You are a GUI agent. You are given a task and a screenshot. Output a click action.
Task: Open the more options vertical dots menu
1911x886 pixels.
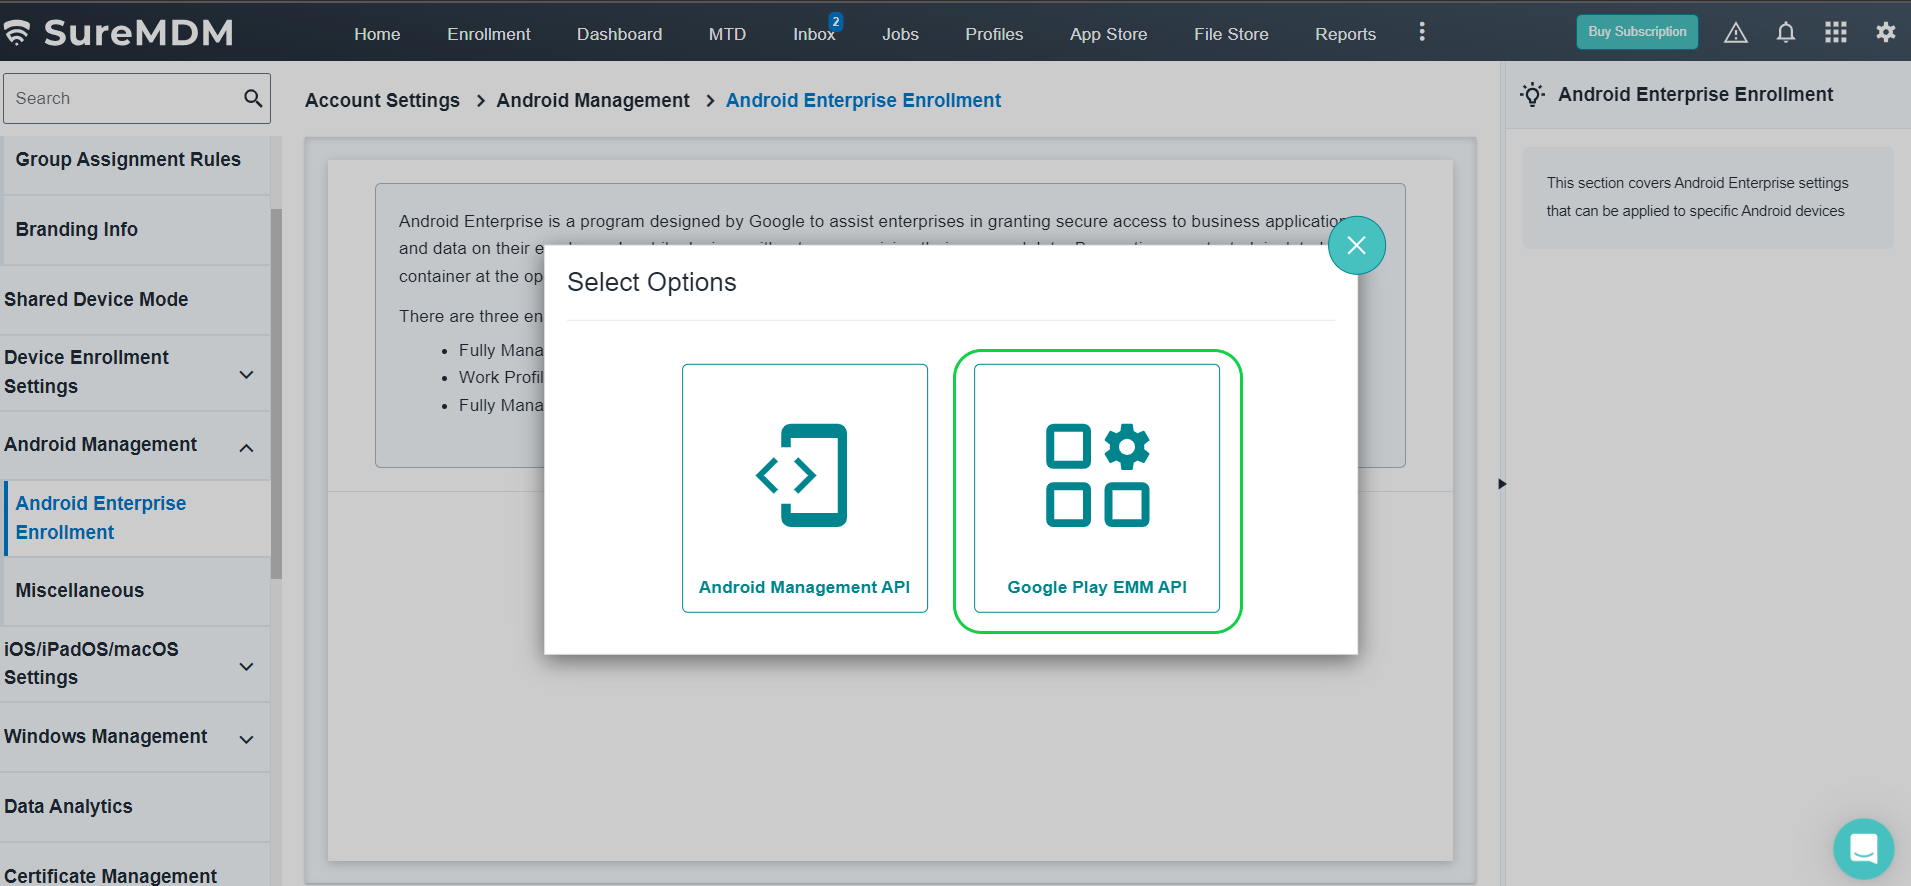point(1422,32)
